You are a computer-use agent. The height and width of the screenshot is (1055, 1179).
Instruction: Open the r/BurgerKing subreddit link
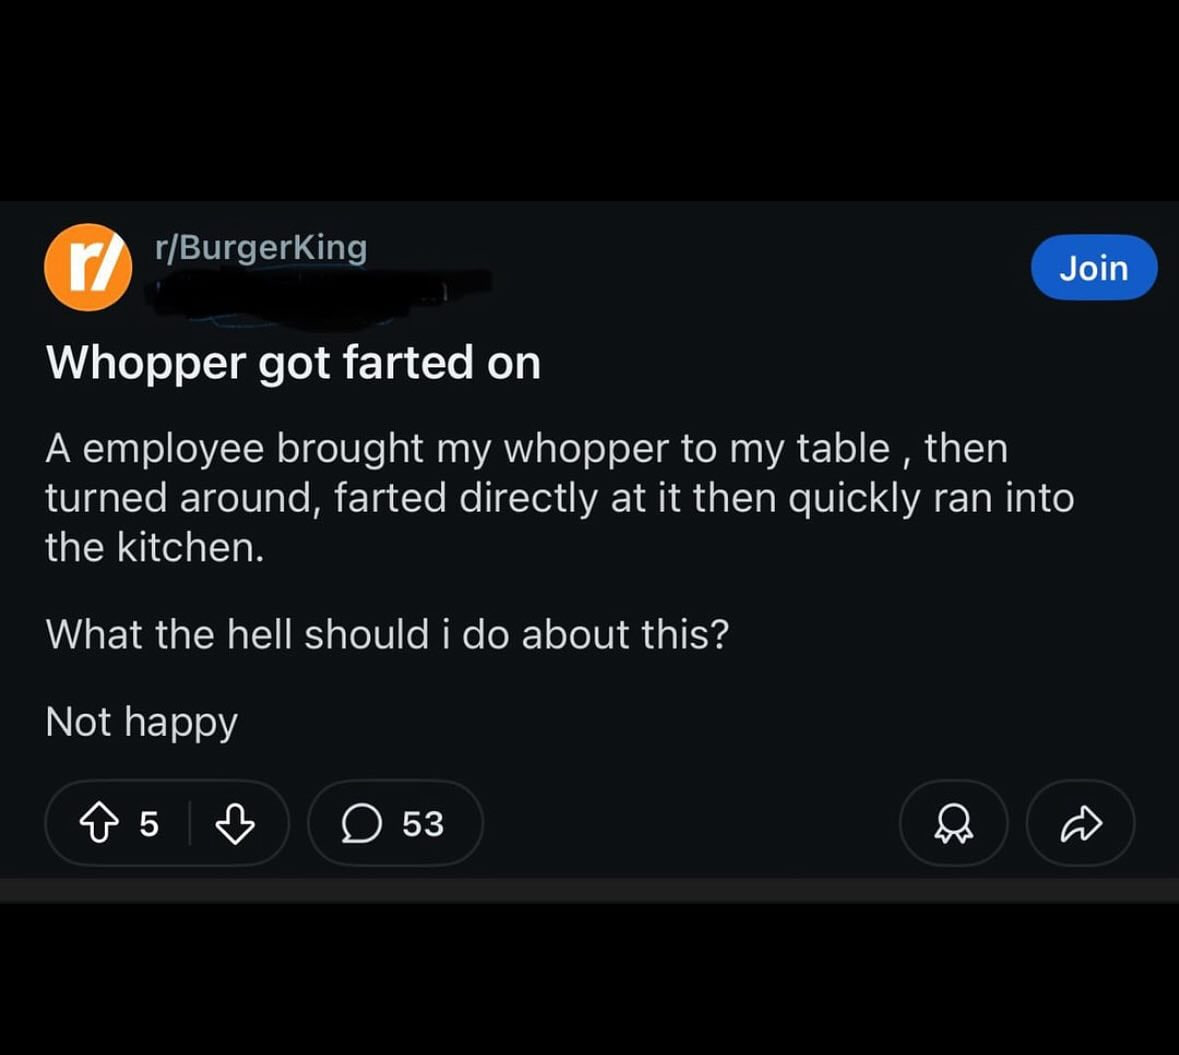(x=261, y=247)
